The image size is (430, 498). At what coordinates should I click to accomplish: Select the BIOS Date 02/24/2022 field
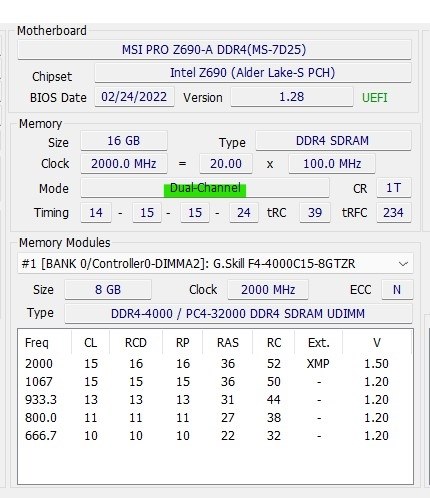click(134, 97)
